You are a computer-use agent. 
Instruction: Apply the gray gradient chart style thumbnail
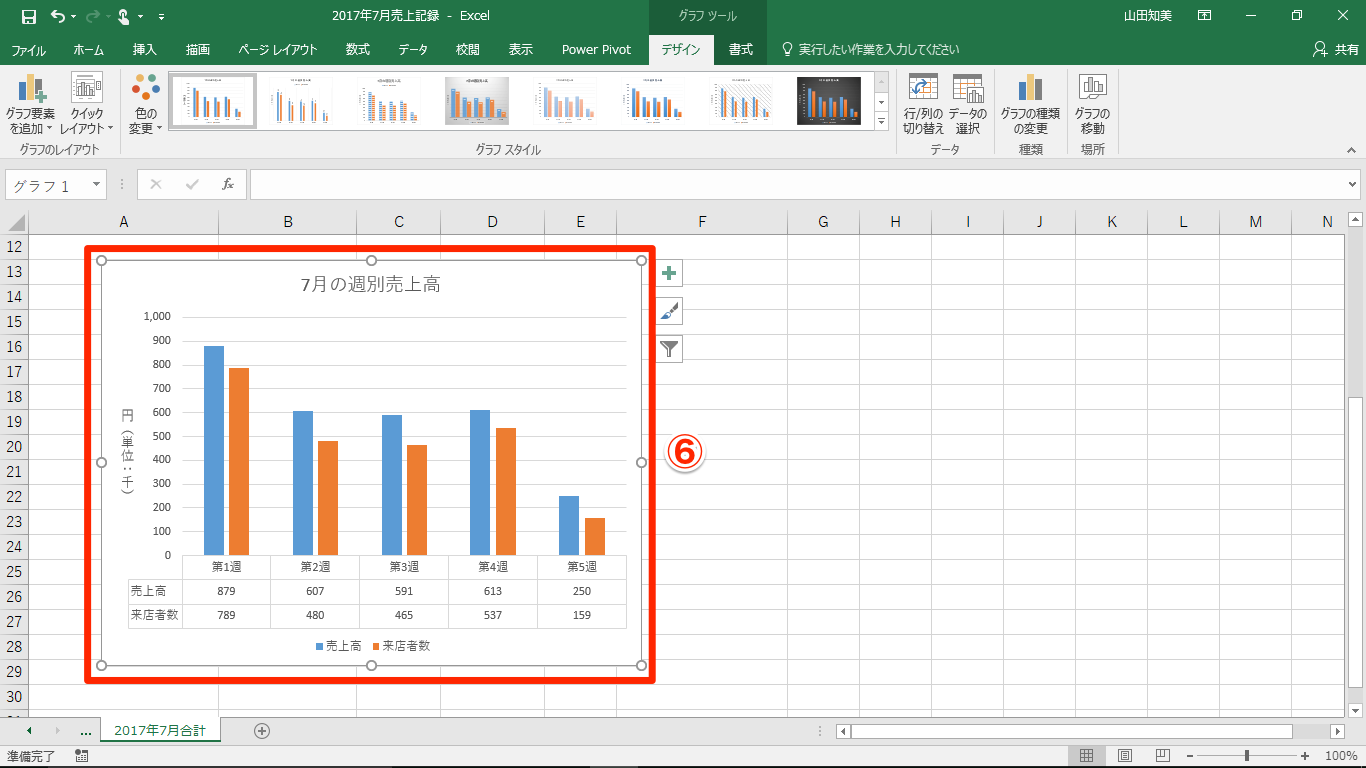pyautogui.click(x=477, y=101)
